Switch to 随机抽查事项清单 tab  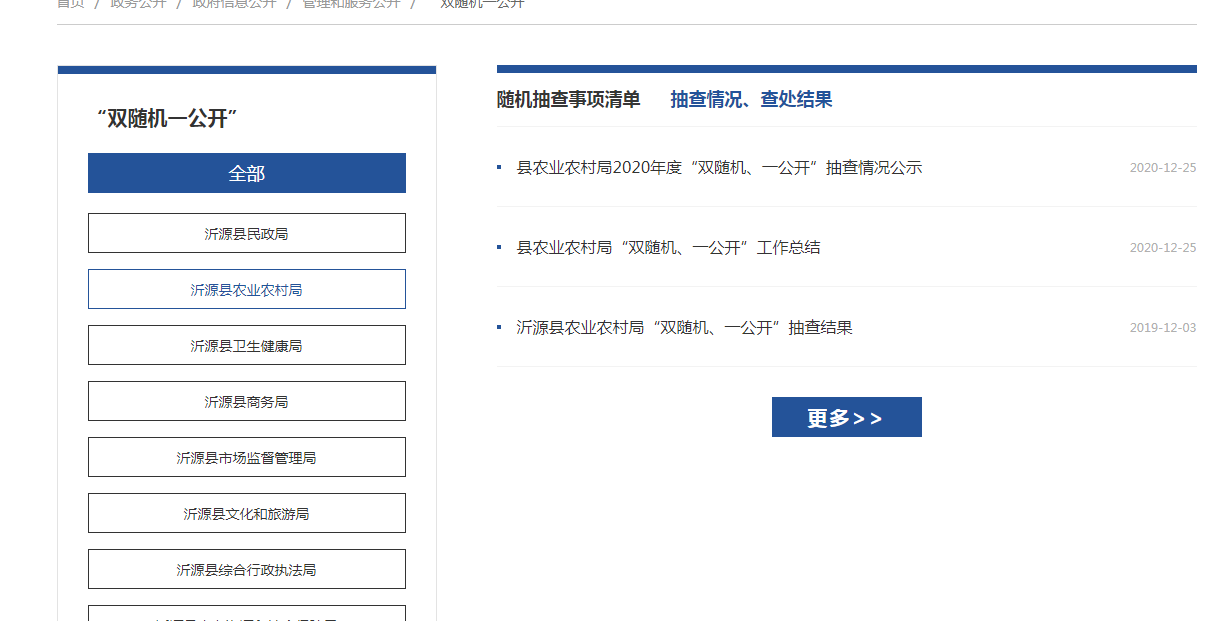tap(568, 99)
